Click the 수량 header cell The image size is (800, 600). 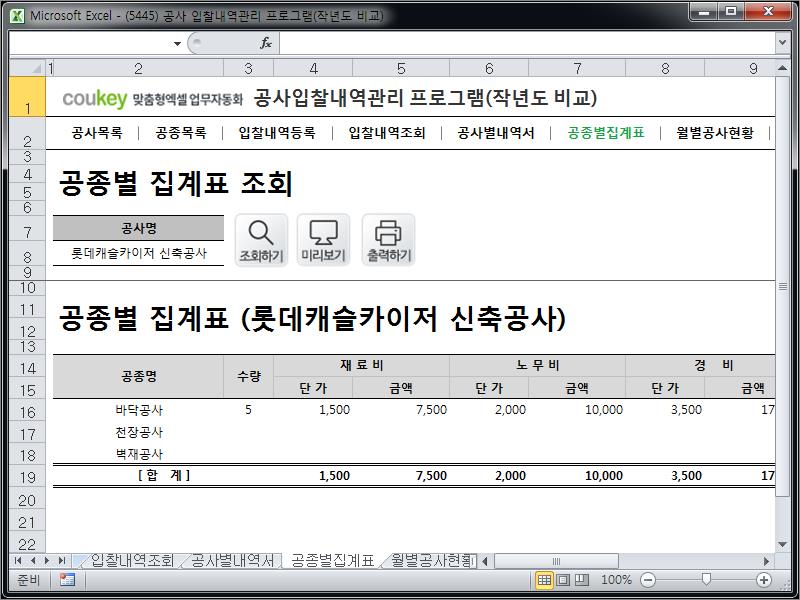coord(248,377)
